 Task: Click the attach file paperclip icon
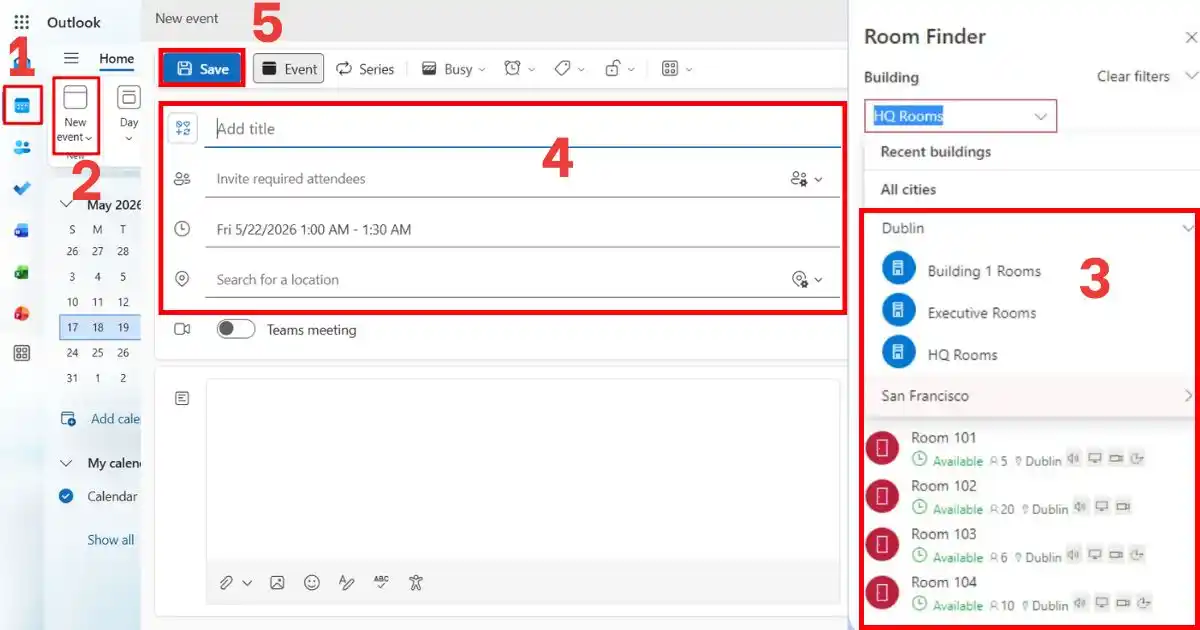[x=227, y=582]
